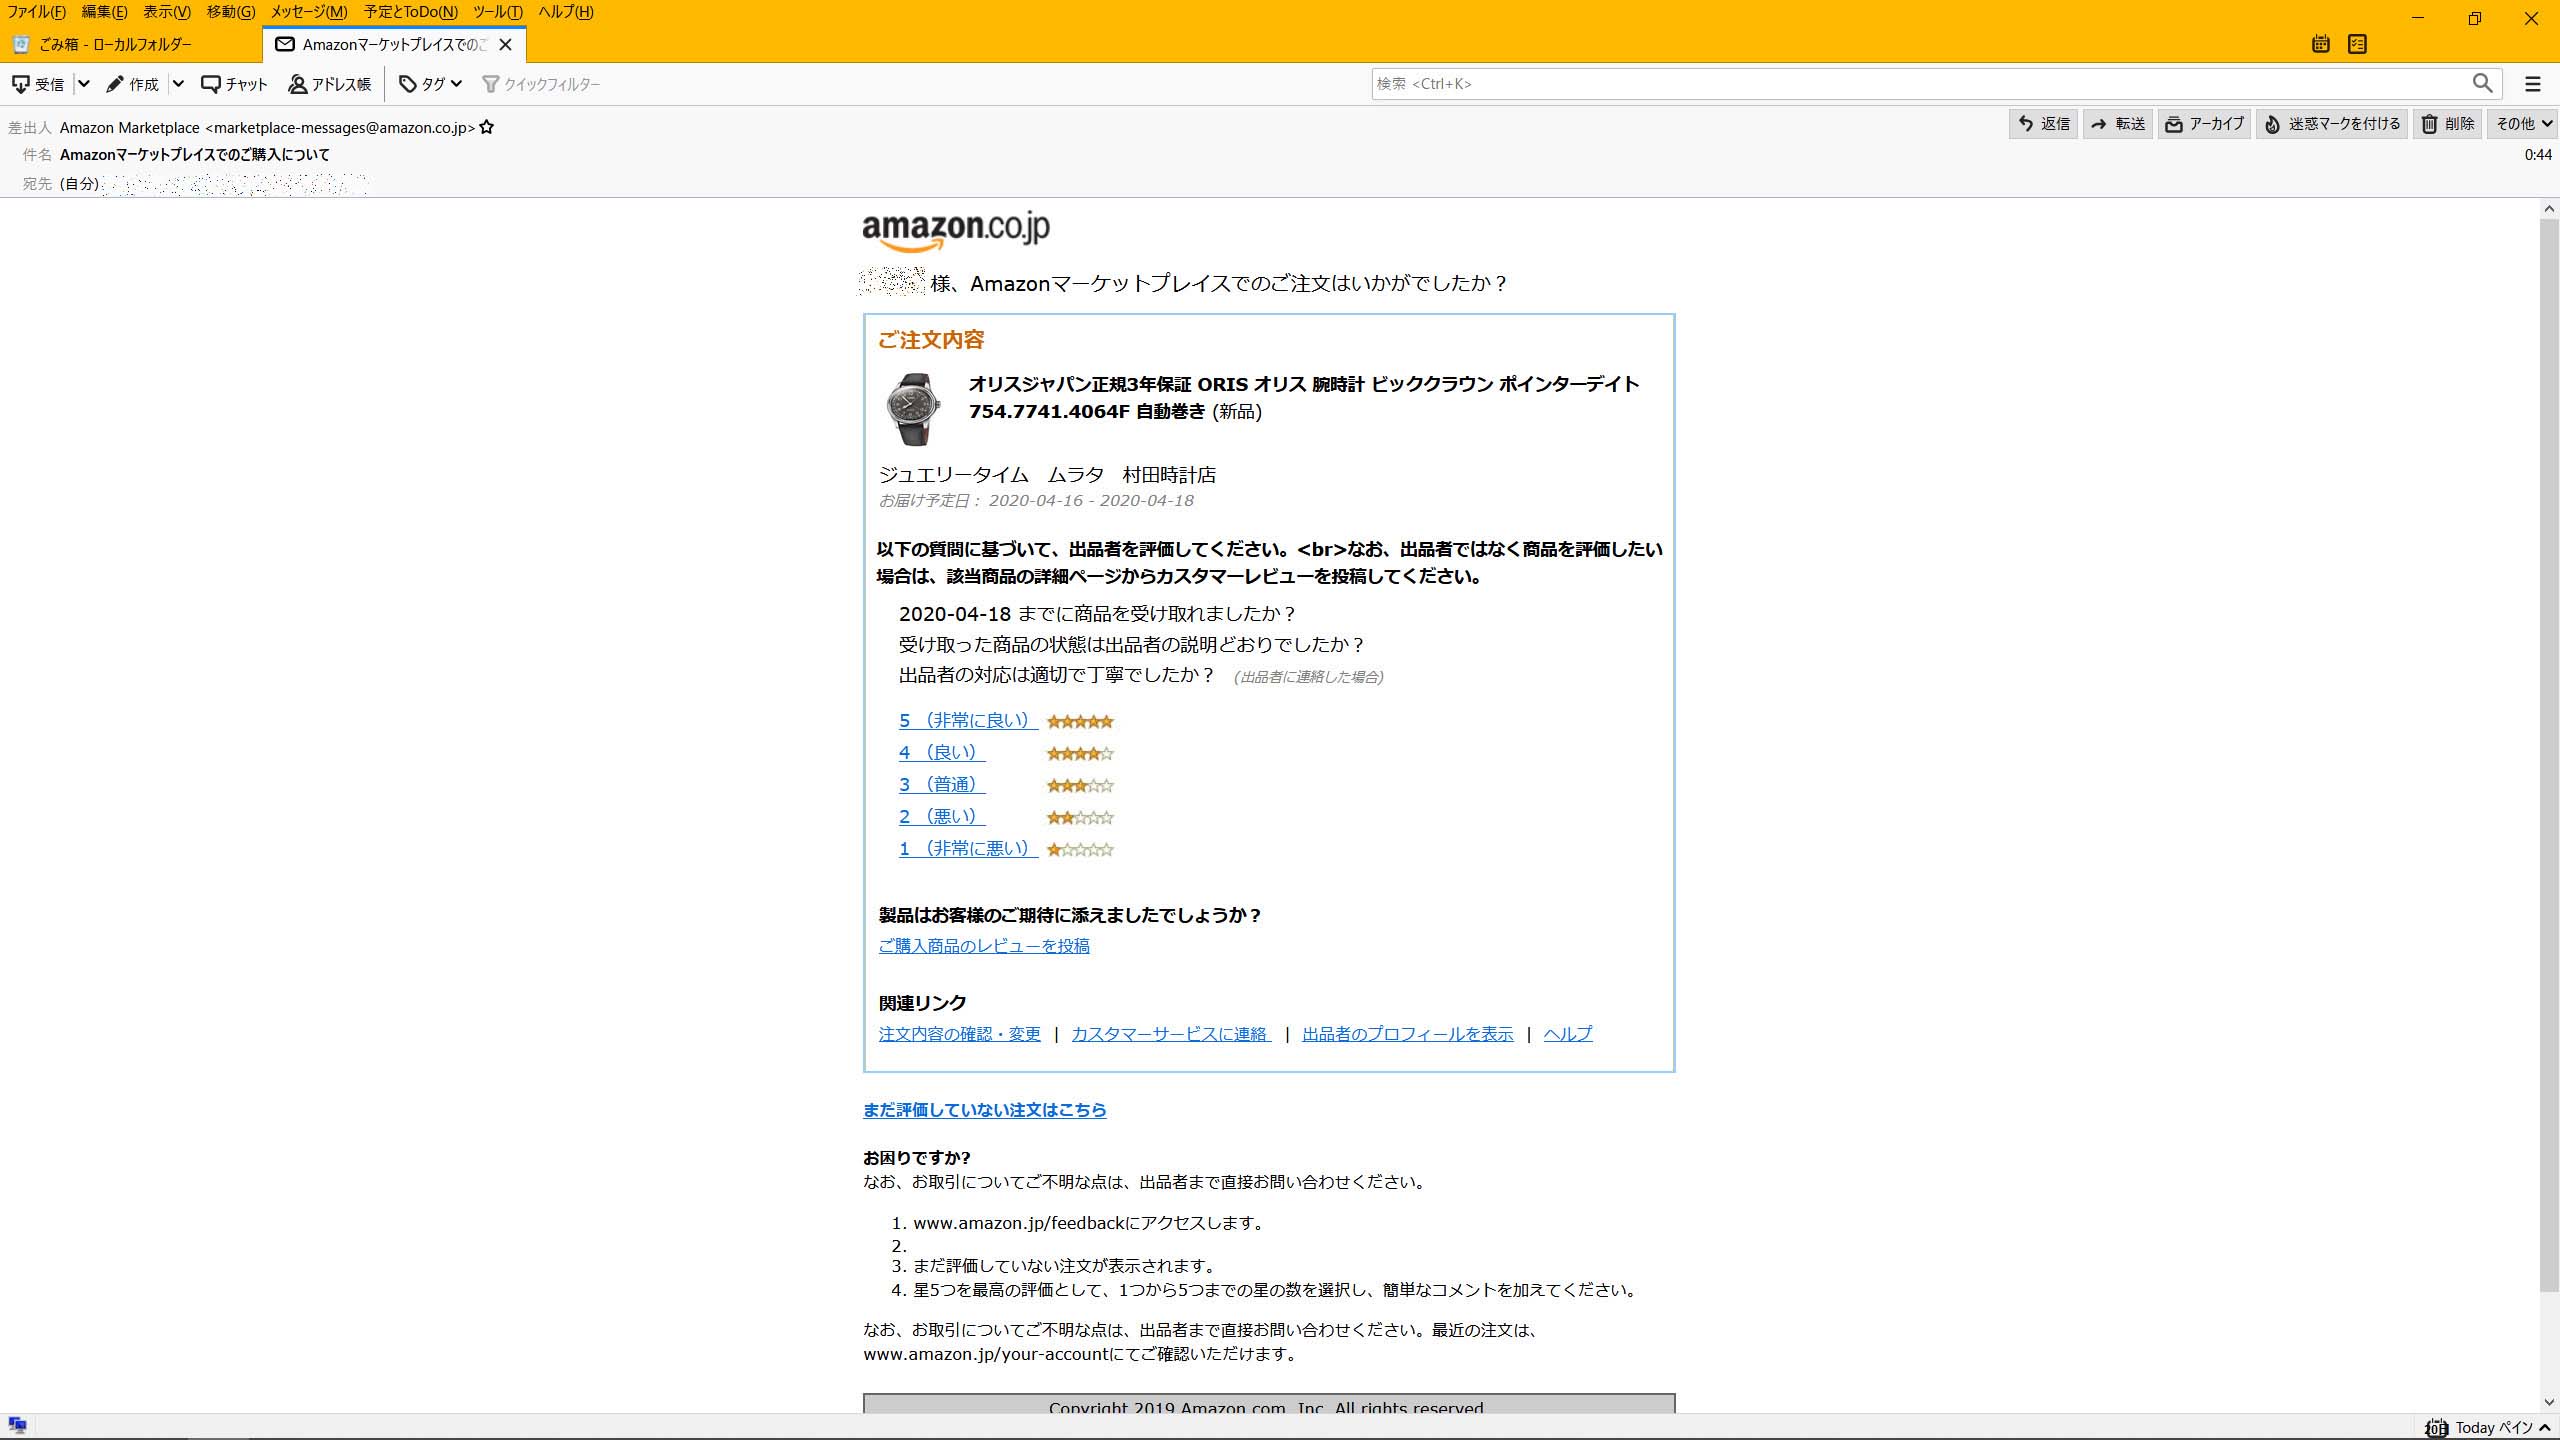Open the dropdown arrow next to 受信
The width and height of the screenshot is (2560, 1440).
coord(84,84)
